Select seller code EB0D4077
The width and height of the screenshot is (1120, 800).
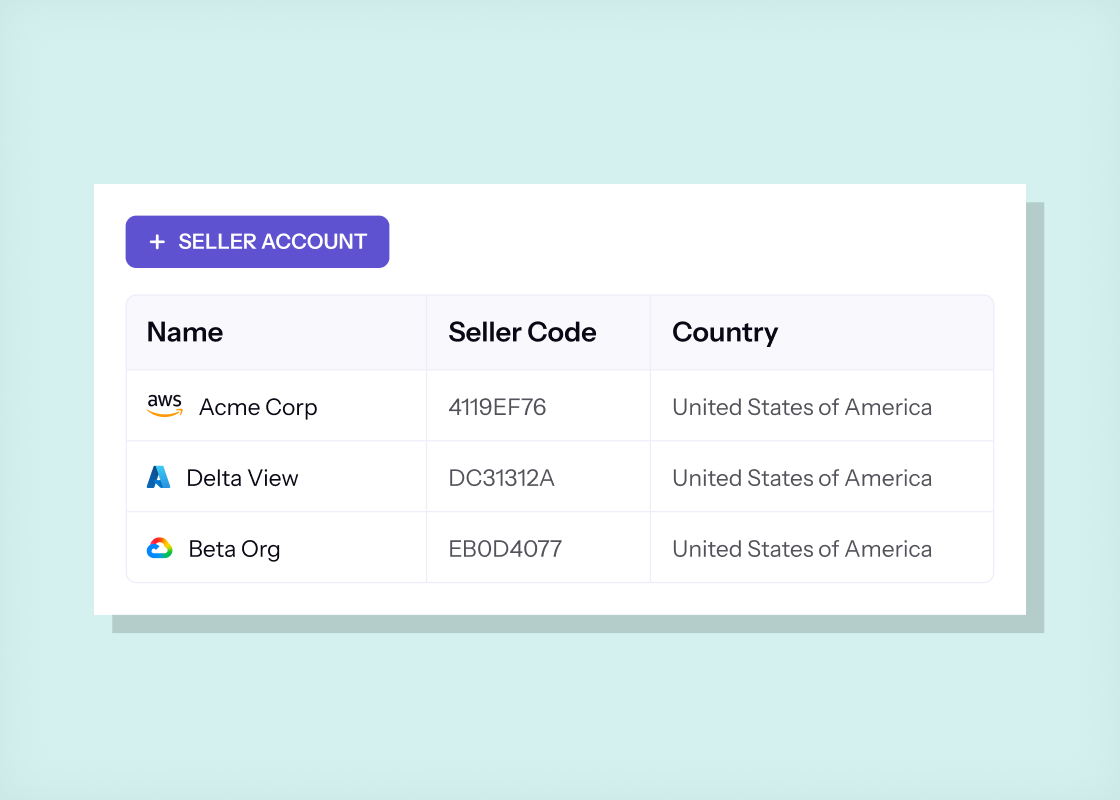505,549
